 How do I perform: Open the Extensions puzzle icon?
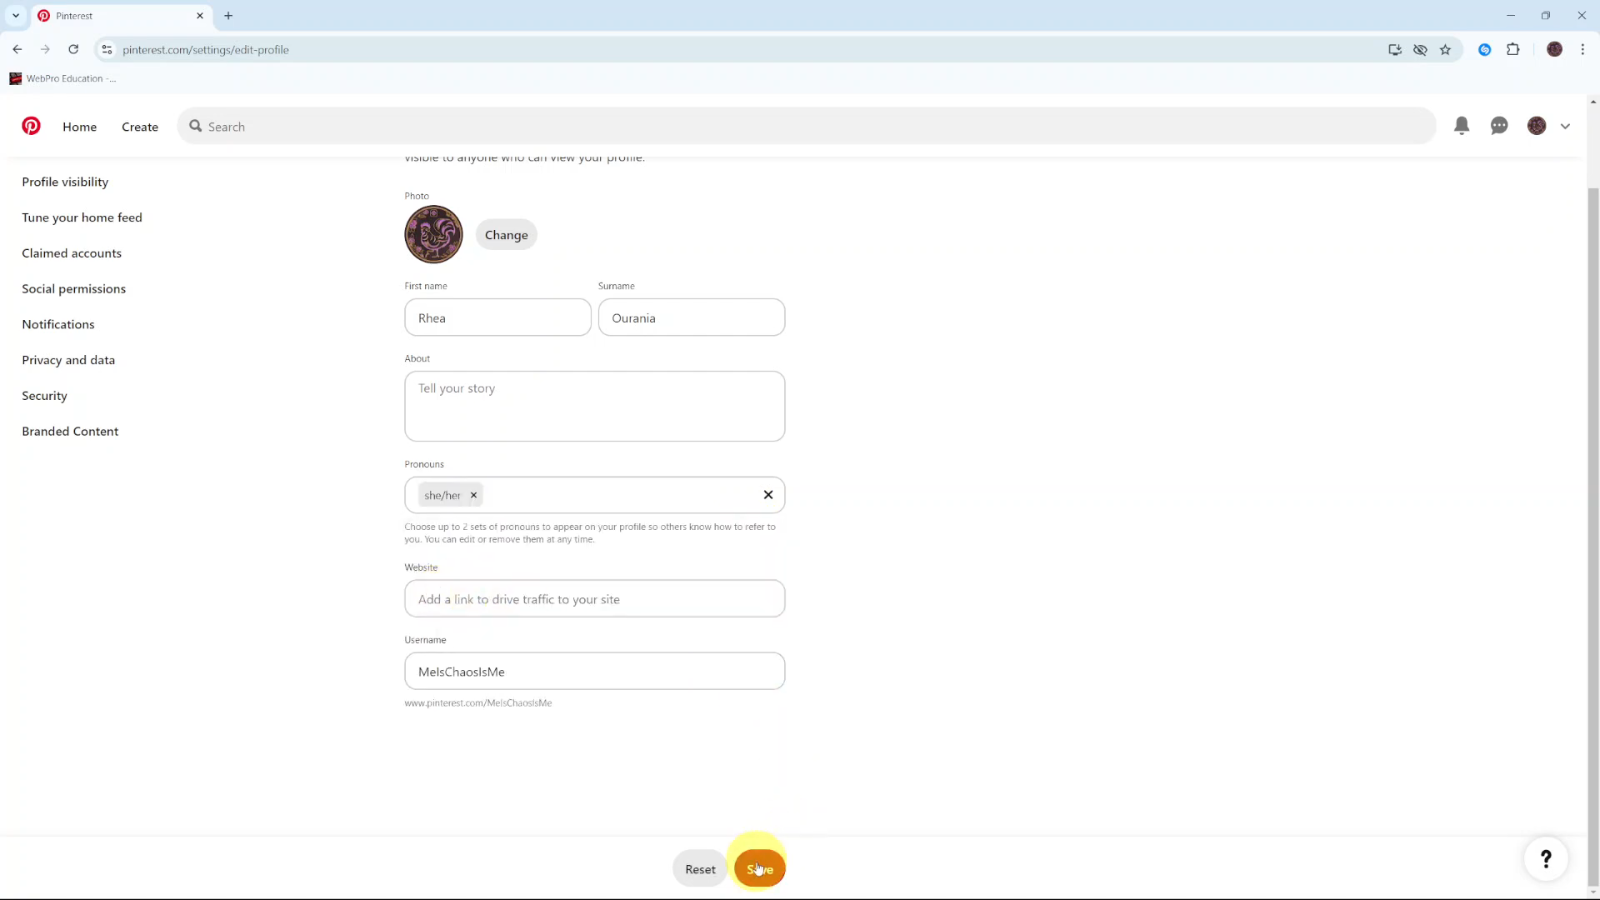1513,49
